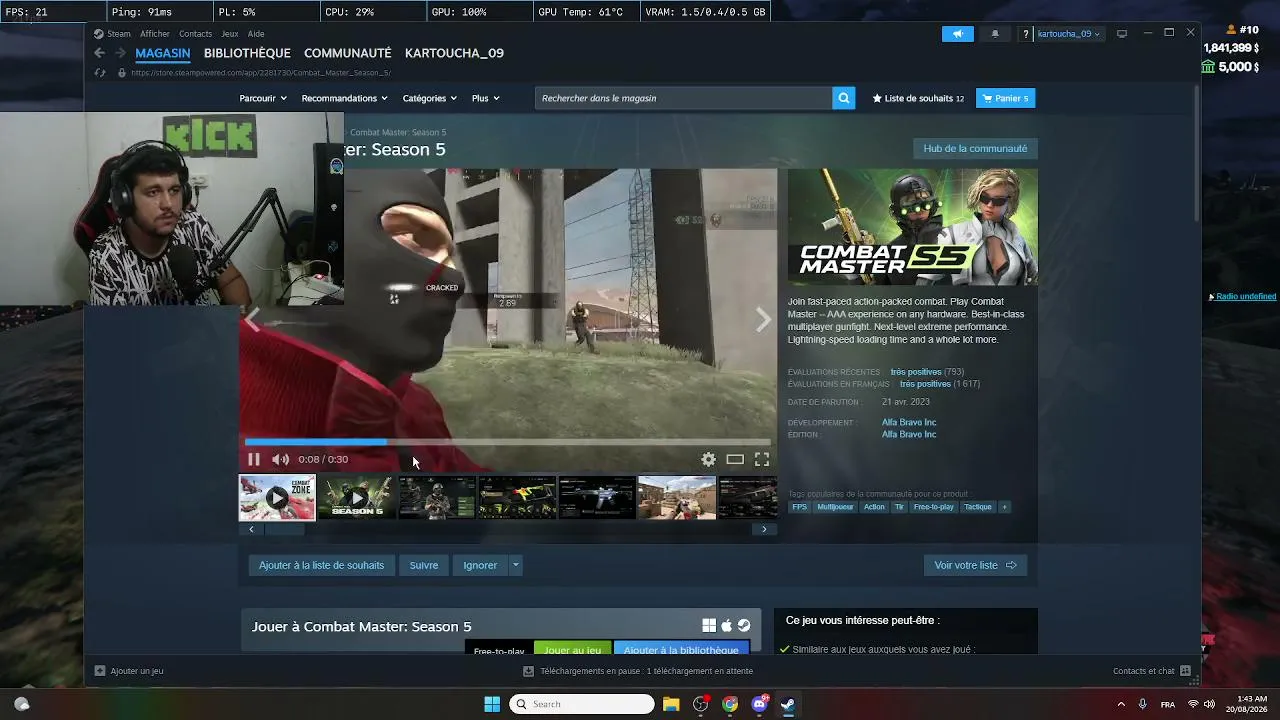
Task: Expand the arrow next to Ignorer
Action: point(516,565)
